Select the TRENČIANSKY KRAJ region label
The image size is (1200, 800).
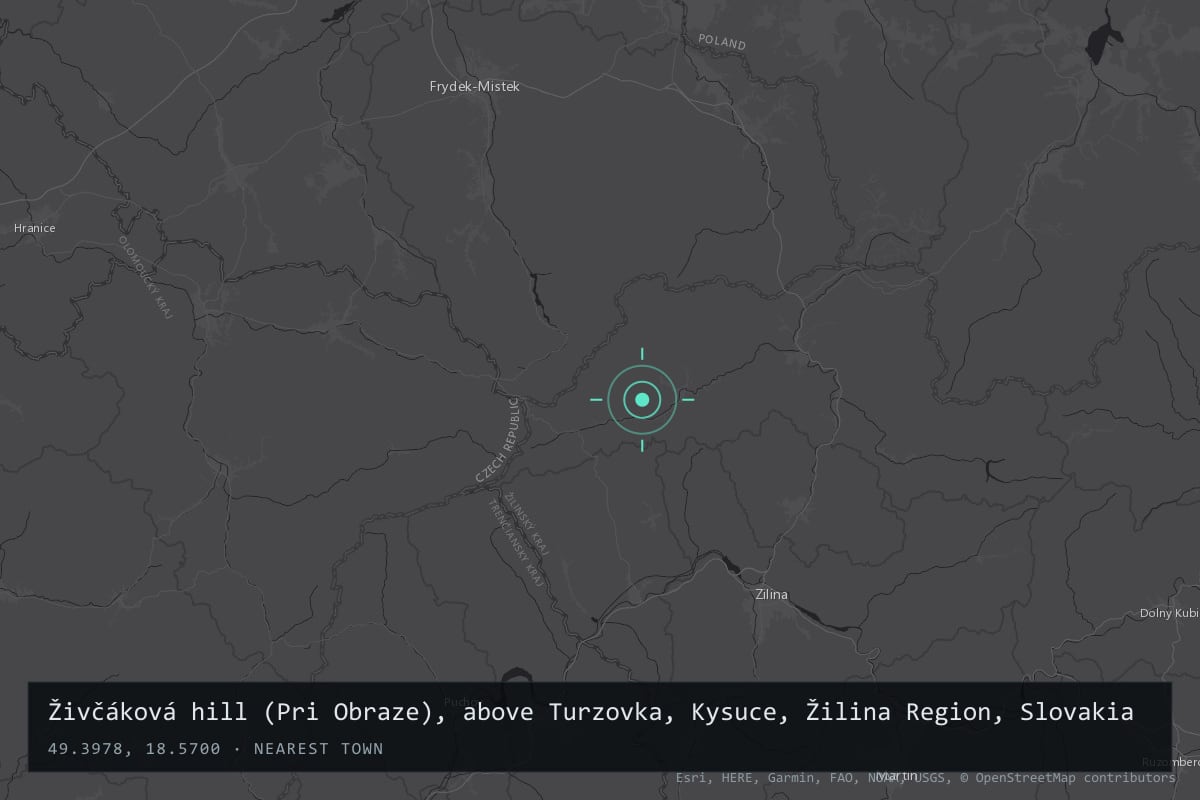[x=516, y=543]
